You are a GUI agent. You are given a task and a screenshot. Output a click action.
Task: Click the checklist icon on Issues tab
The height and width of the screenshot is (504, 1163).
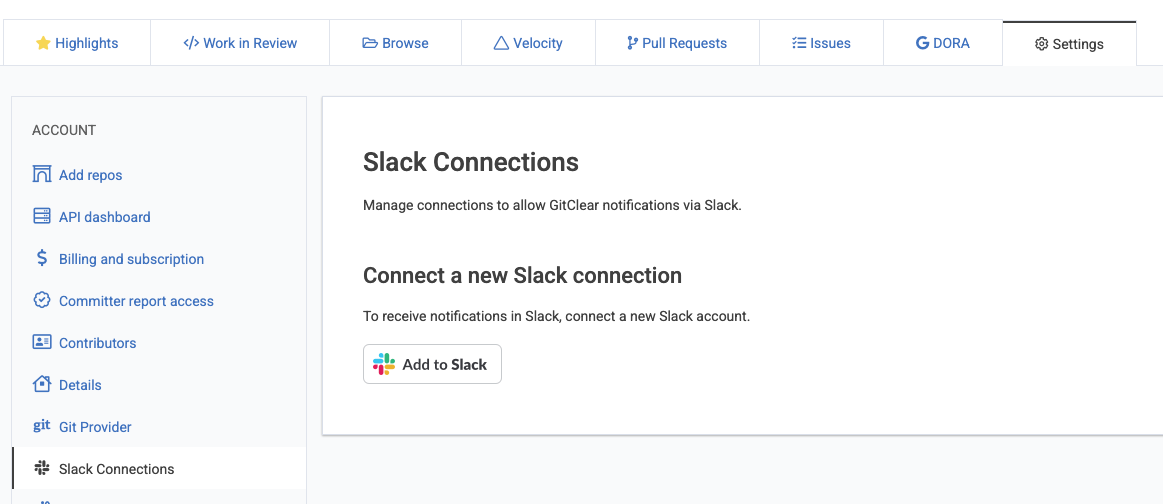point(799,43)
